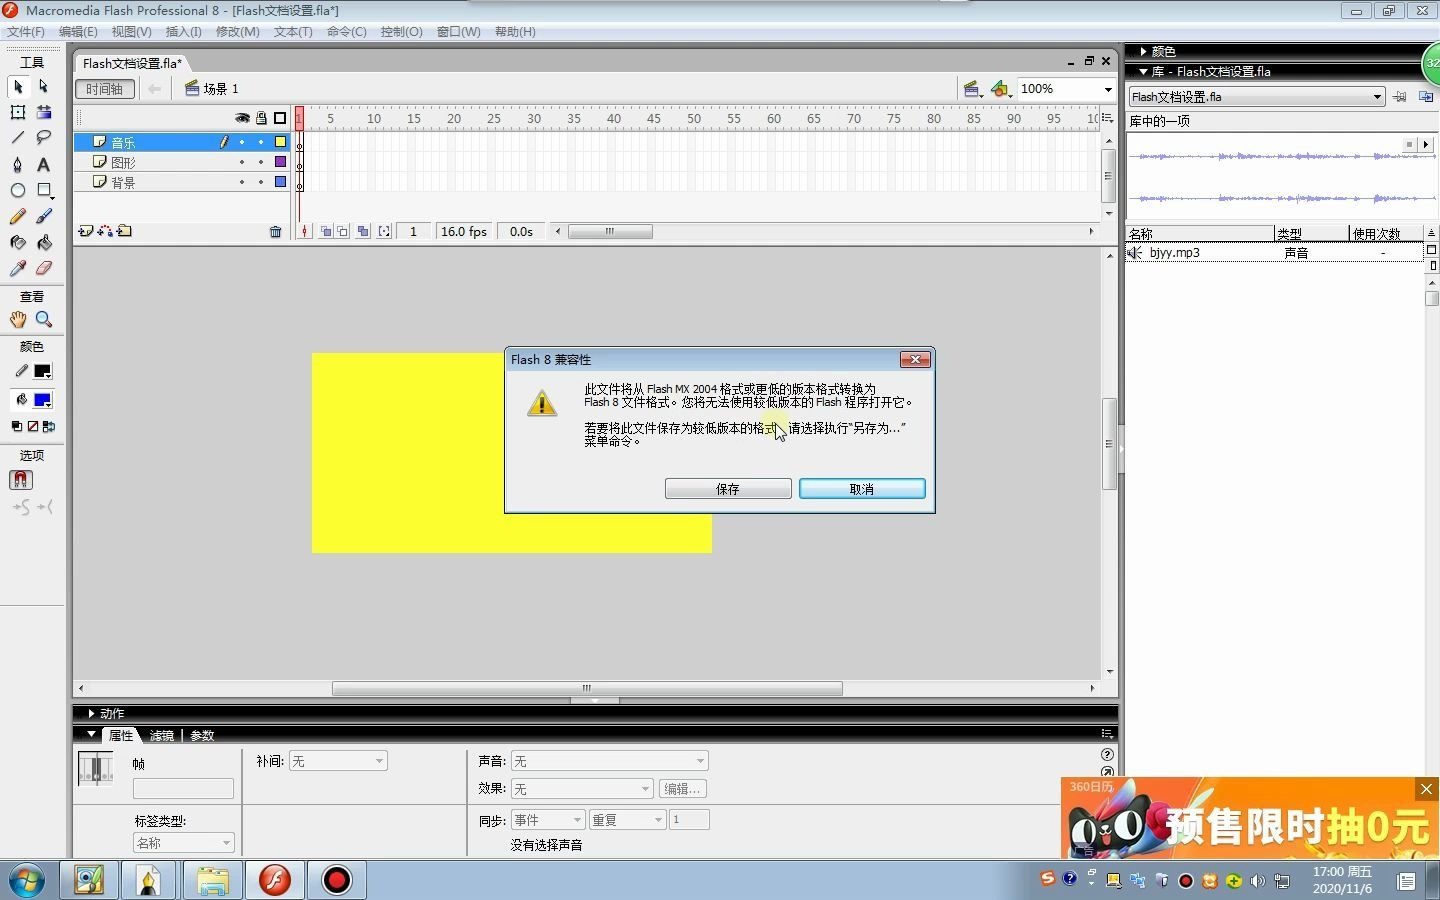
Task: Click the frame label input field
Action: [184, 789]
